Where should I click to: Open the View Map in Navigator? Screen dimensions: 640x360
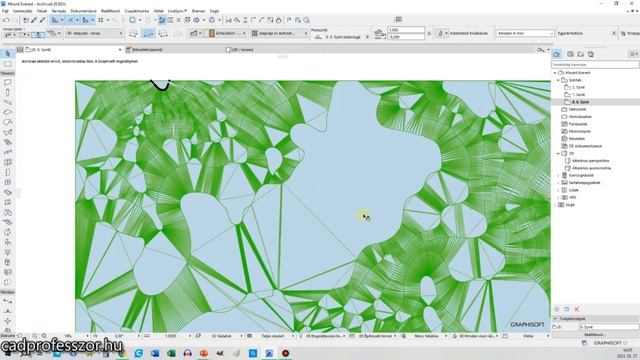pyautogui.click(x=570, y=54)
